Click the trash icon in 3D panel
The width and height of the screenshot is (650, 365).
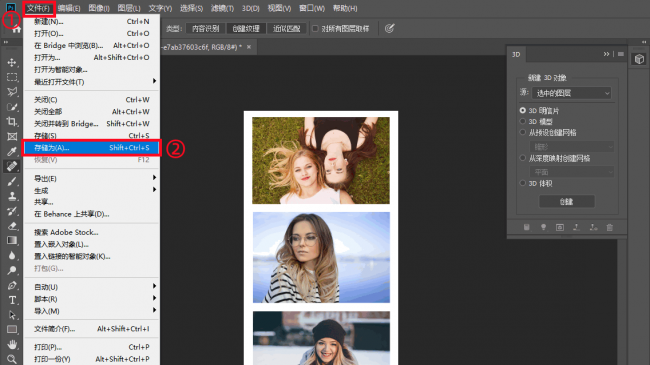(x=609, y=227)
